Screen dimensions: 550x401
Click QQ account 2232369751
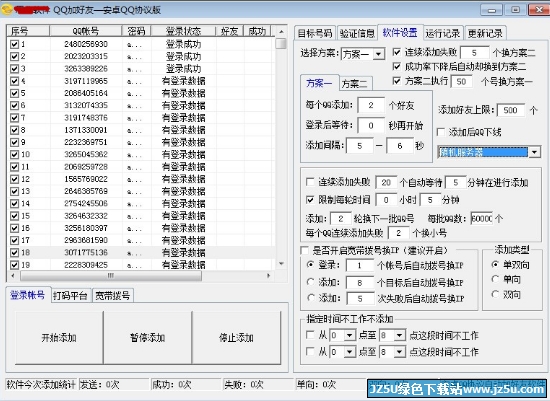86,142
